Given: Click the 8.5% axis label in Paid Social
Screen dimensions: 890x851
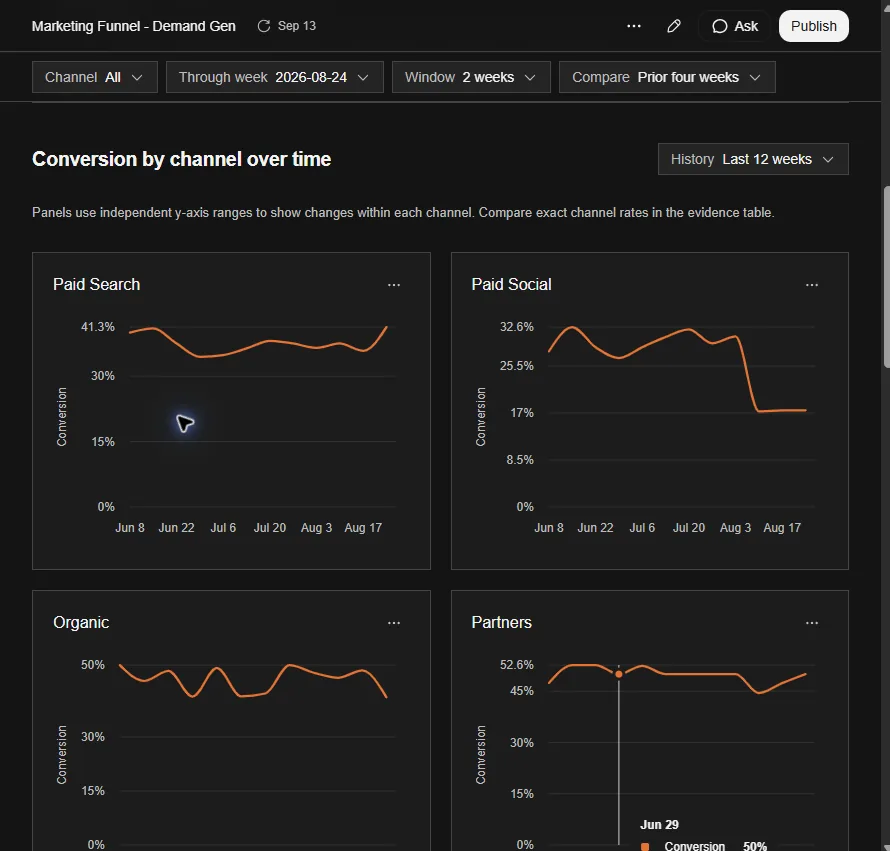Looking at the screenshot, I should [520, 460].
